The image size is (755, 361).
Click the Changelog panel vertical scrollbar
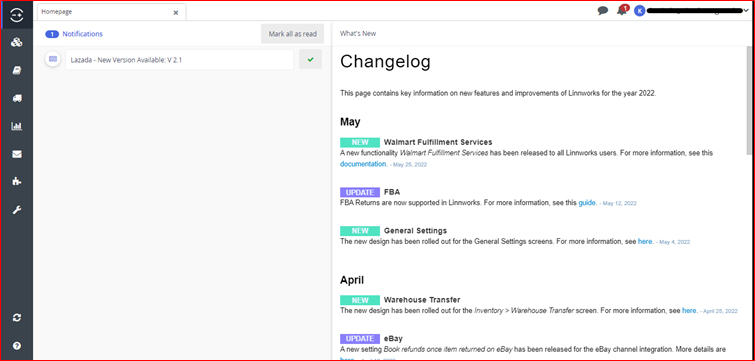tap(748, 100)
